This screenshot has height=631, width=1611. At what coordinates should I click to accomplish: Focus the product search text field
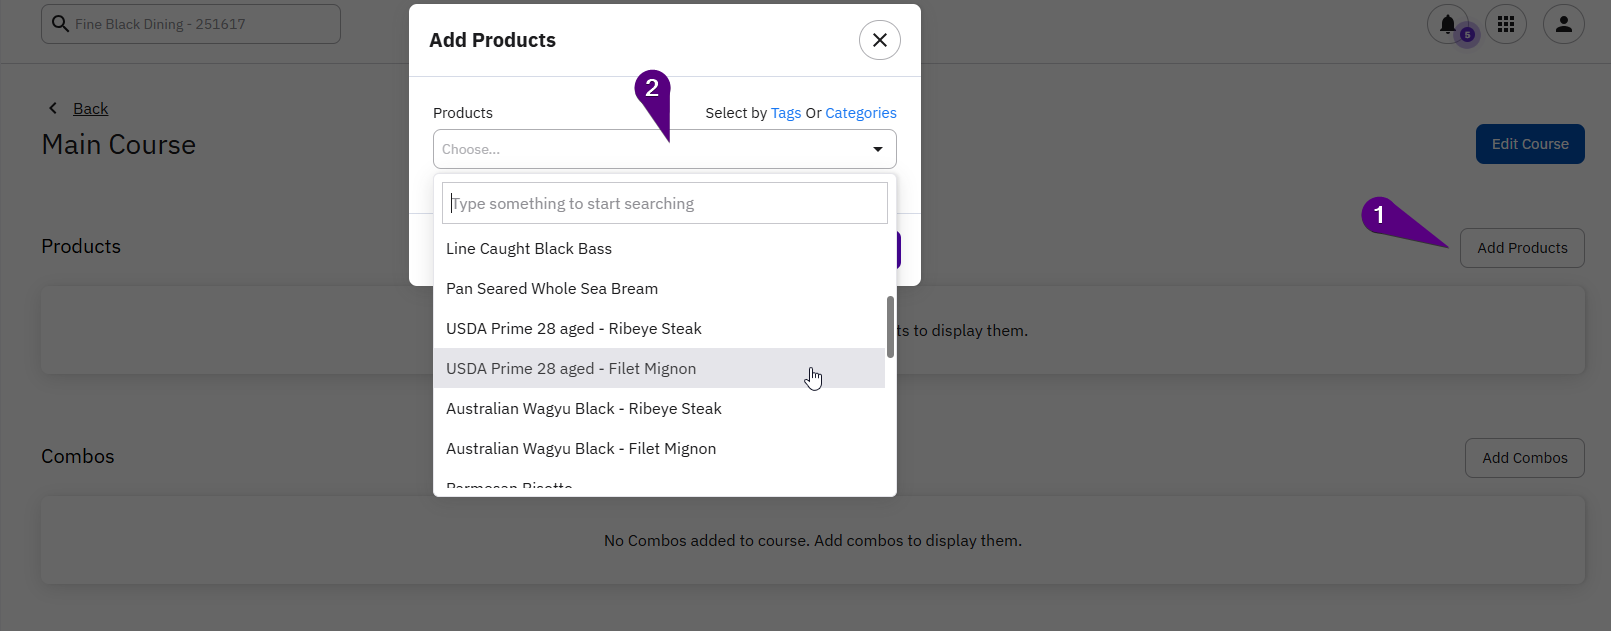pos(665,204)
